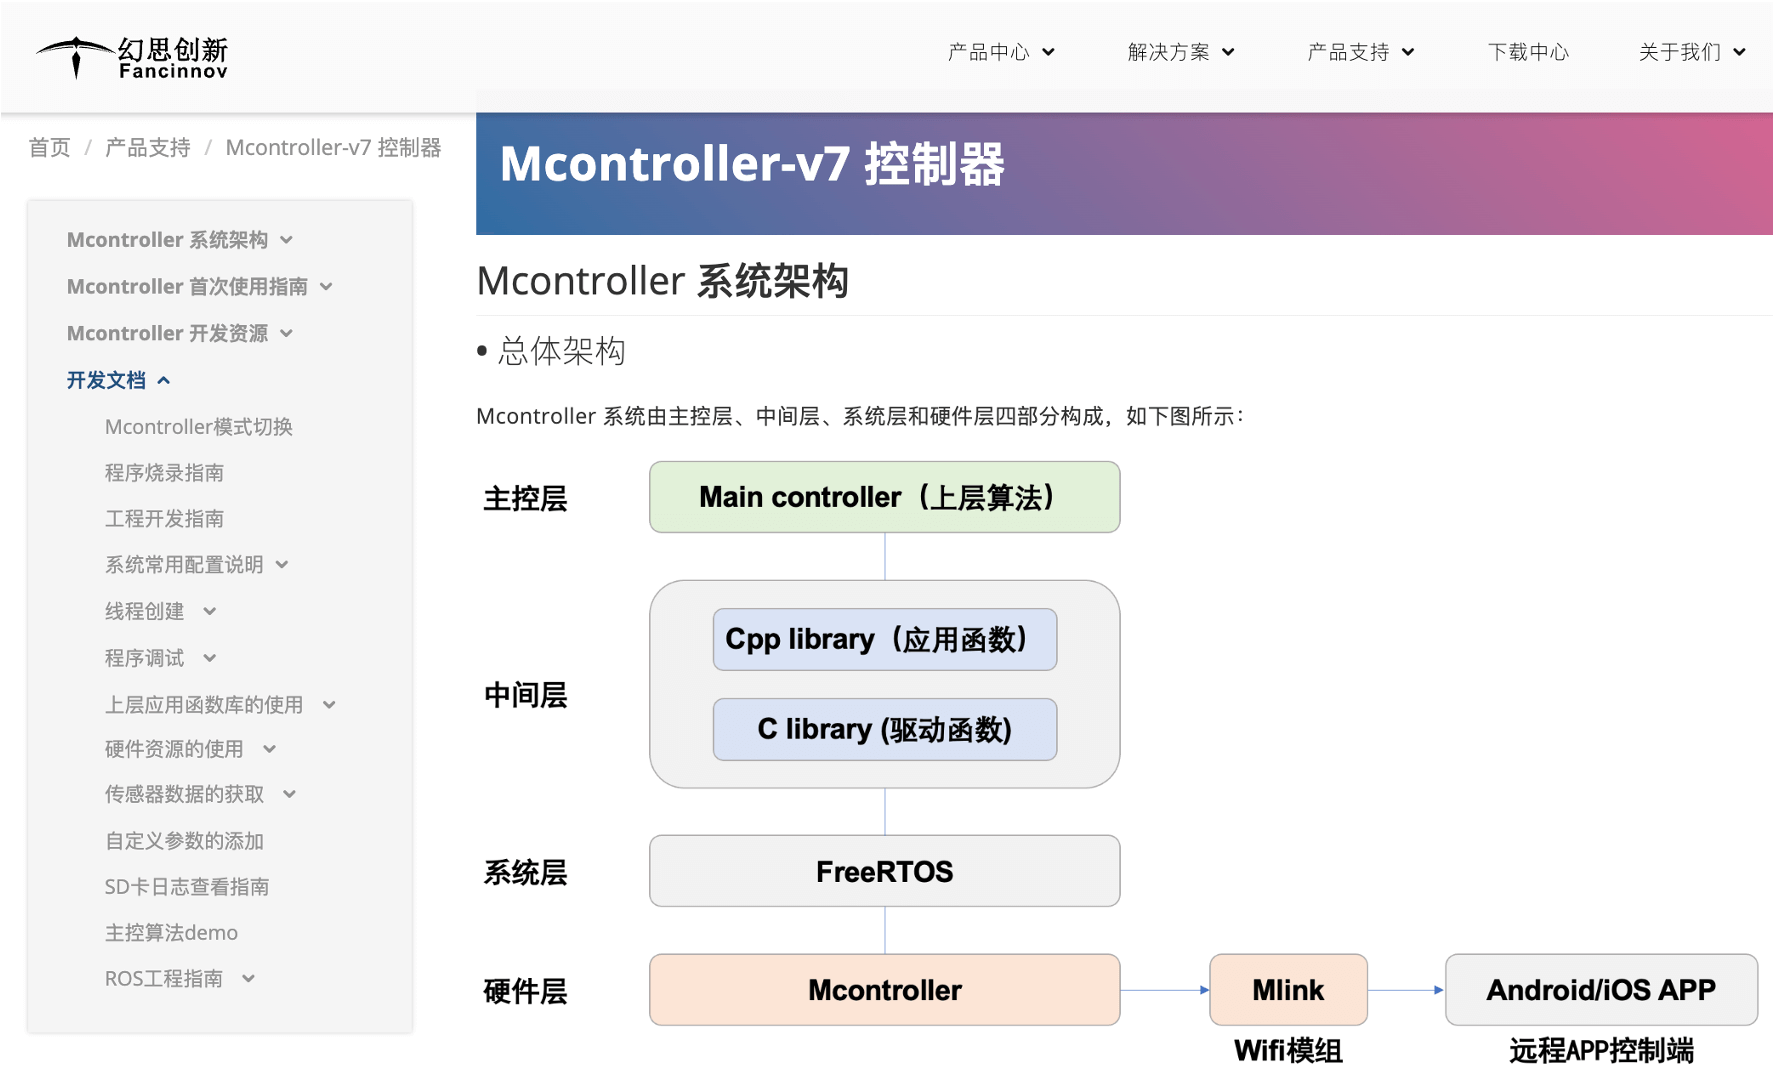The height and width of the screenshot is (1081, 1774).
Task: Expand the 线程创建 chevron
Action: click(x=209, y=611)
